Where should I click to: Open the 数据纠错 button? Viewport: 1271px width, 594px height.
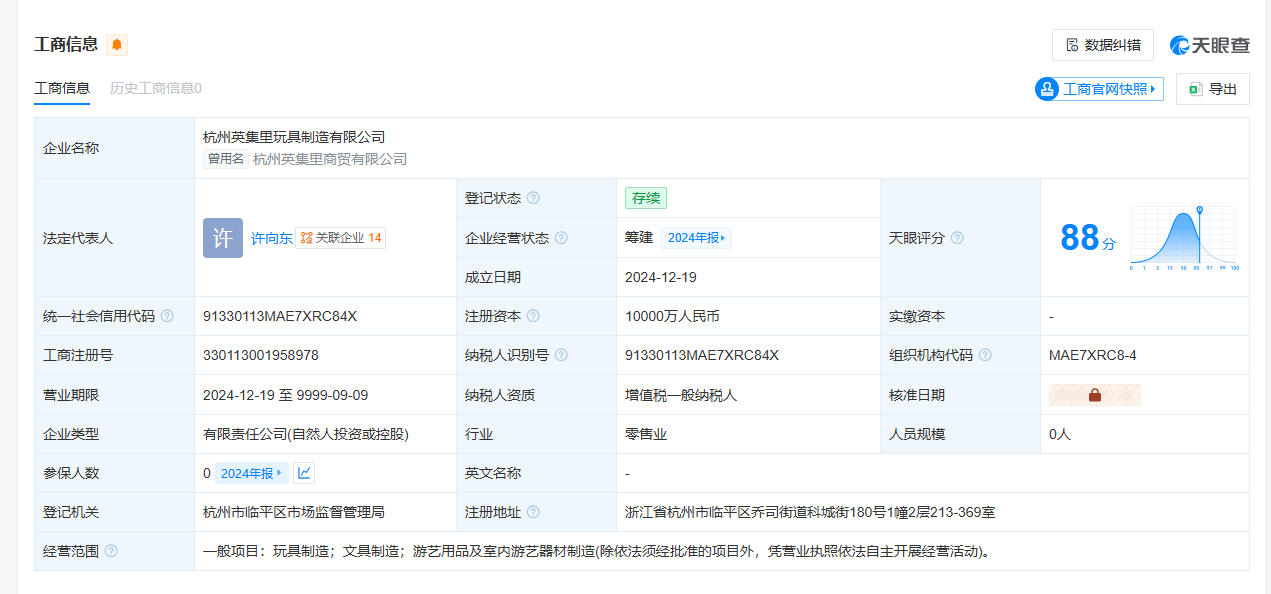point(1103,45)
